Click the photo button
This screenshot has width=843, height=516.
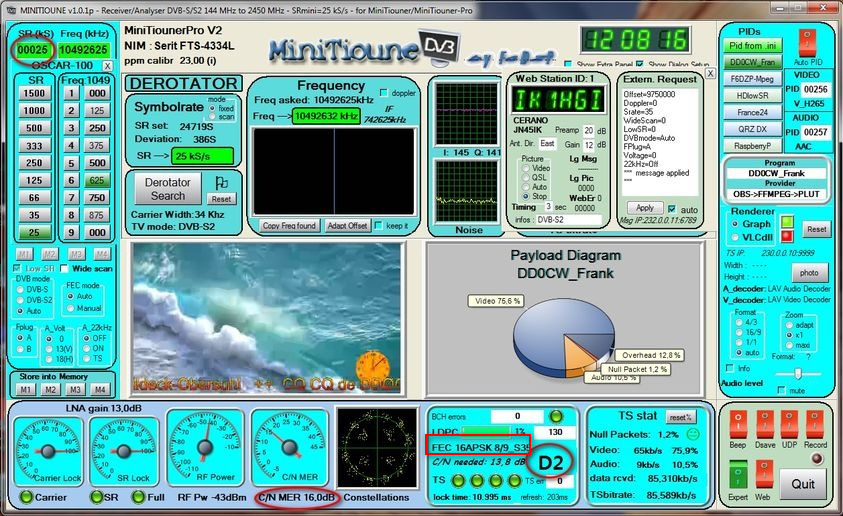coord(809,273)
